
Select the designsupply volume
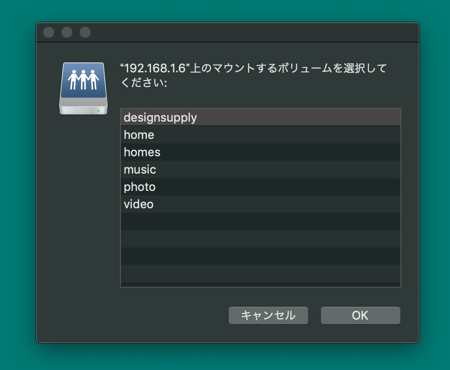[x=260, y=117]
